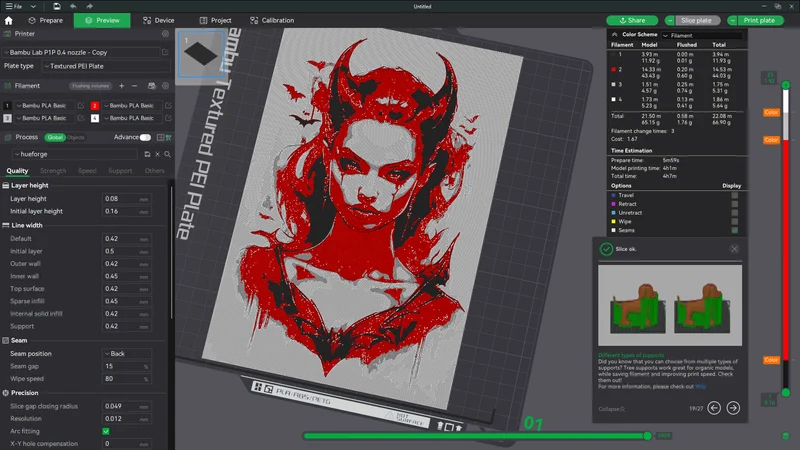Add a new filament with the plus icon

(121, 86)
